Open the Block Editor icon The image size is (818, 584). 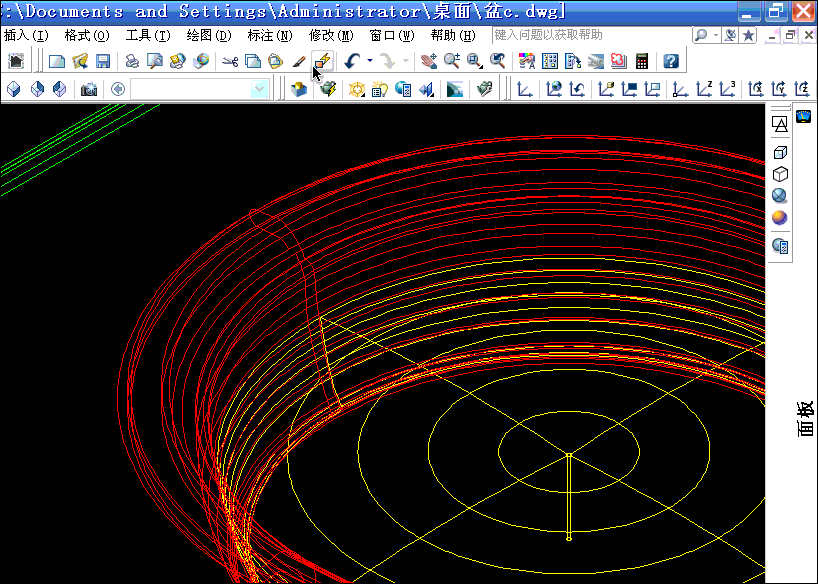point(321,61)
